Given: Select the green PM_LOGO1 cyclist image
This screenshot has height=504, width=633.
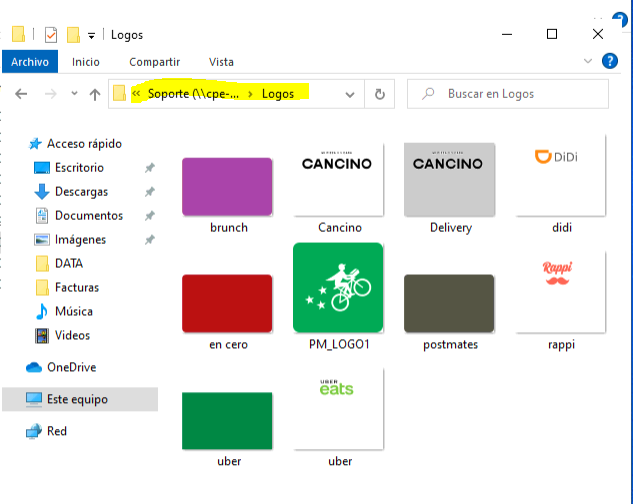Looking at the screenshot, I should pyautogui.click(x=338, y=288).
